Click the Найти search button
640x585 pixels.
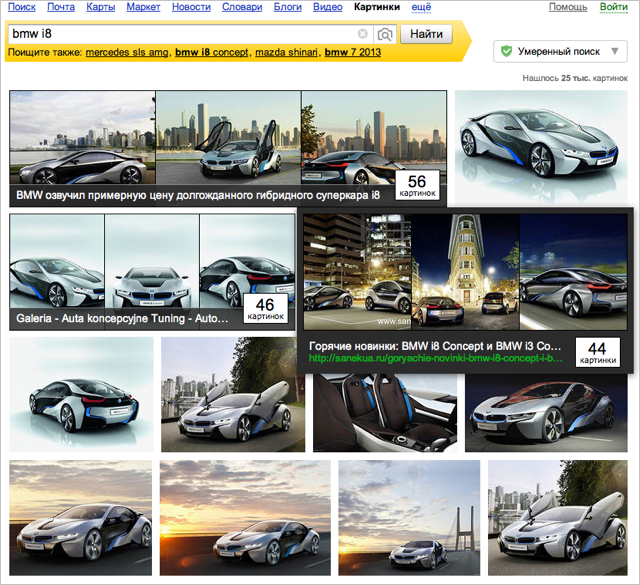click(x=426, y=34)
